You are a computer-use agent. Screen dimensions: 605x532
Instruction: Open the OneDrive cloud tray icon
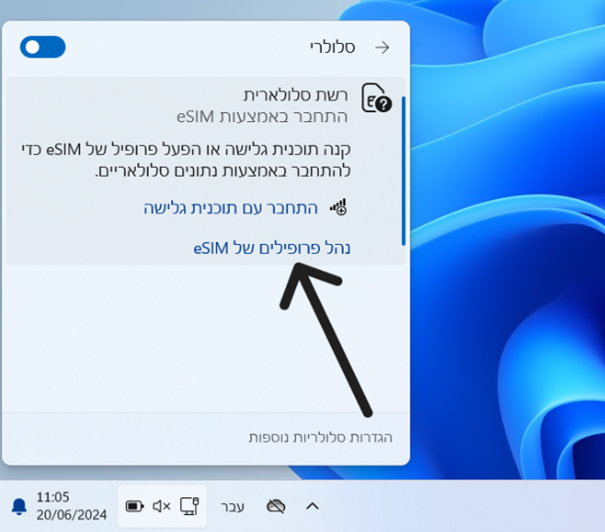pos(277,506)
